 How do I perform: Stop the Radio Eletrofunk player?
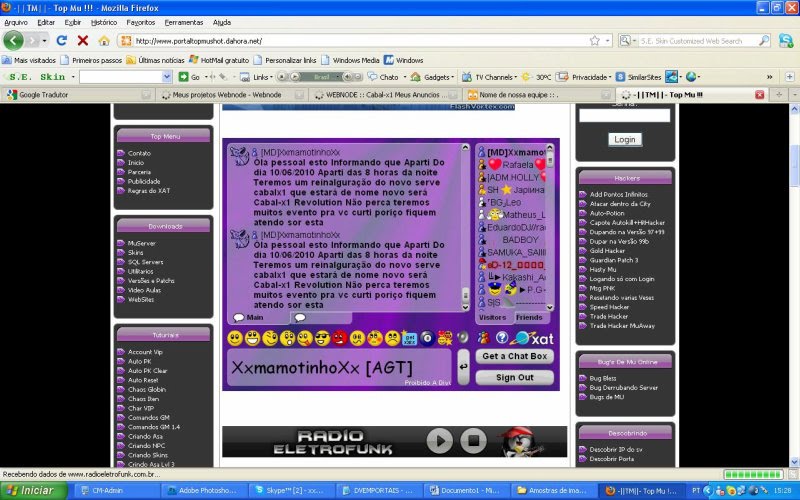[x=473, y=441]
